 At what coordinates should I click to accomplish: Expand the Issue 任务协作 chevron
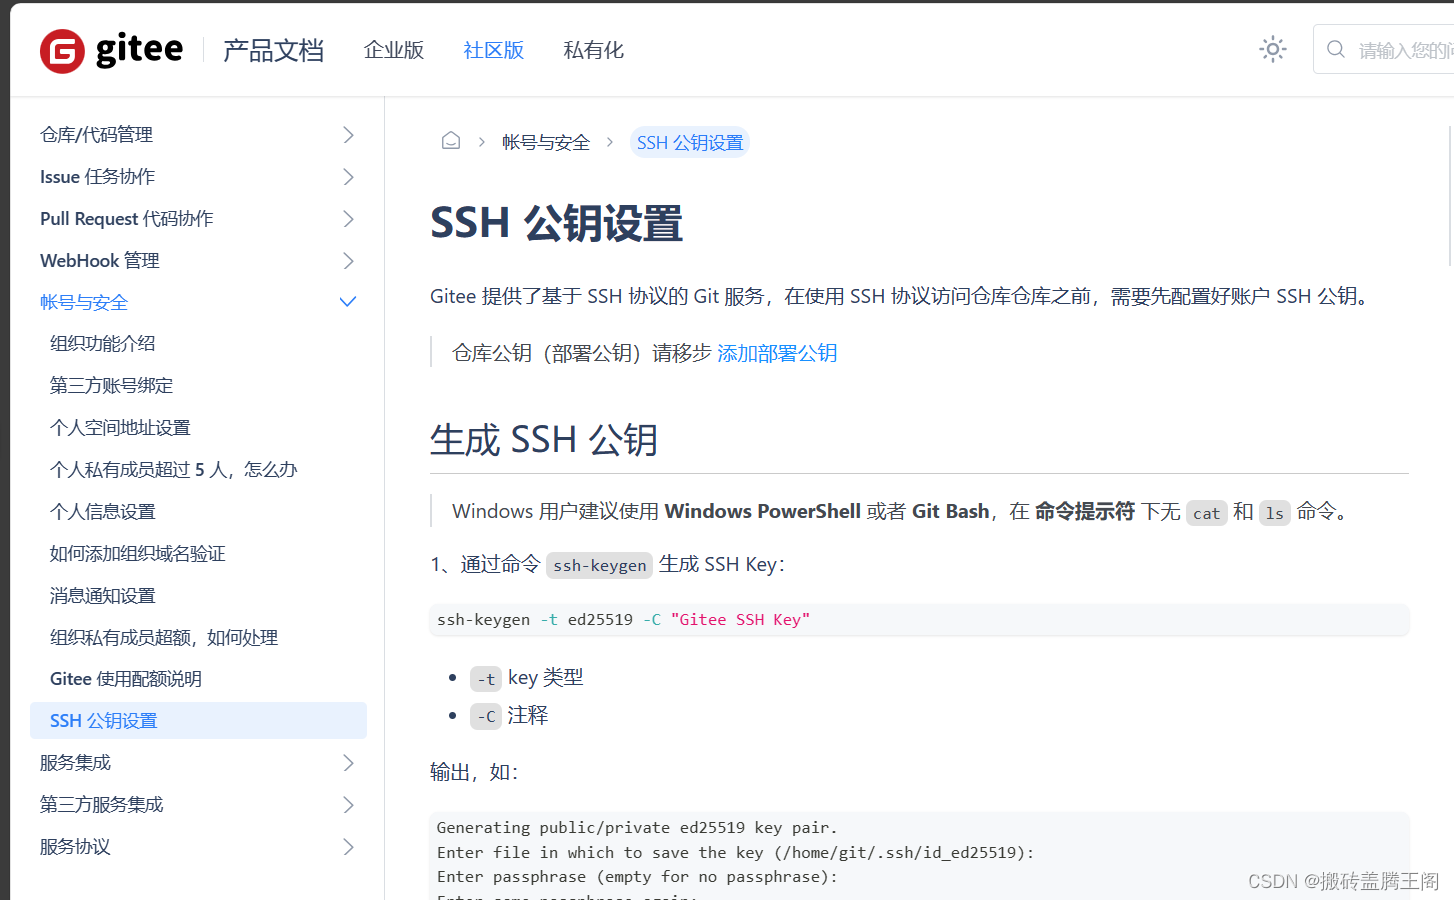pos(348,177)
